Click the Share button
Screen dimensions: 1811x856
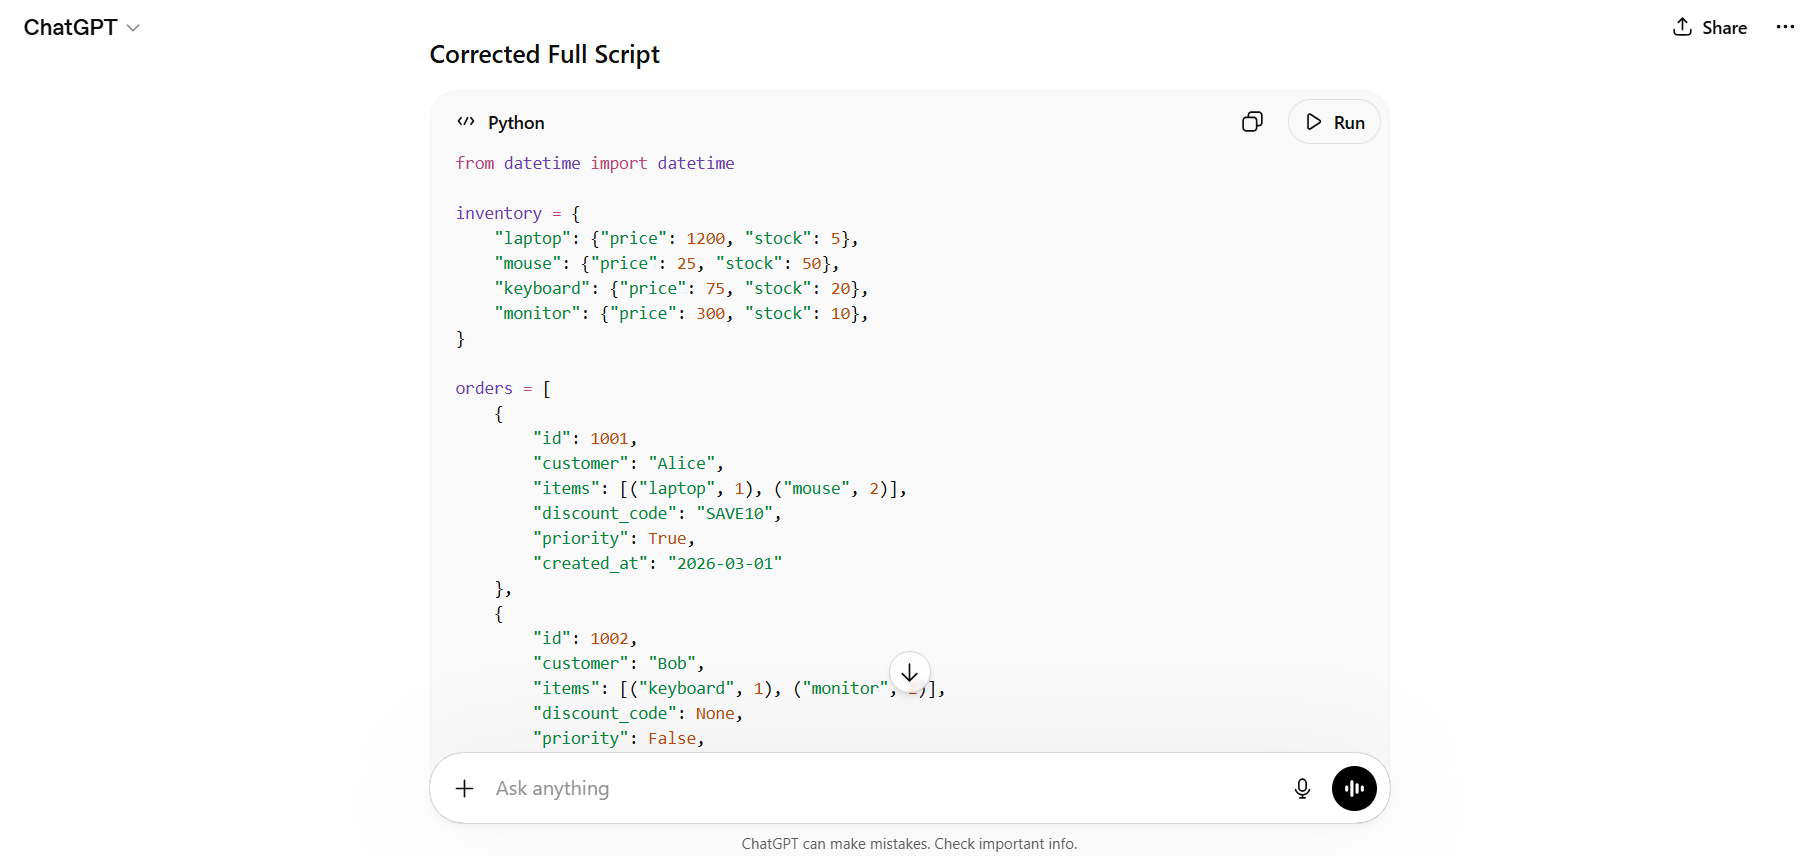click(x=1709, y=28)
